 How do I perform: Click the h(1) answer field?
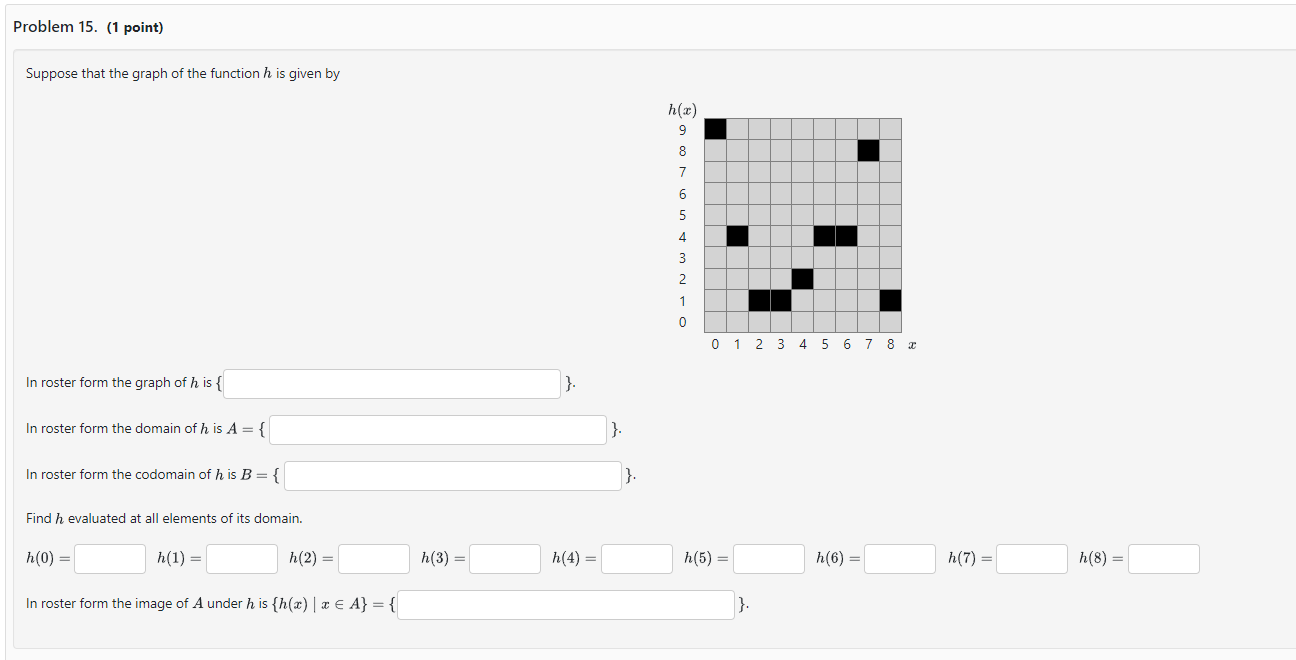pyautogui.click(x=241, y=558)
